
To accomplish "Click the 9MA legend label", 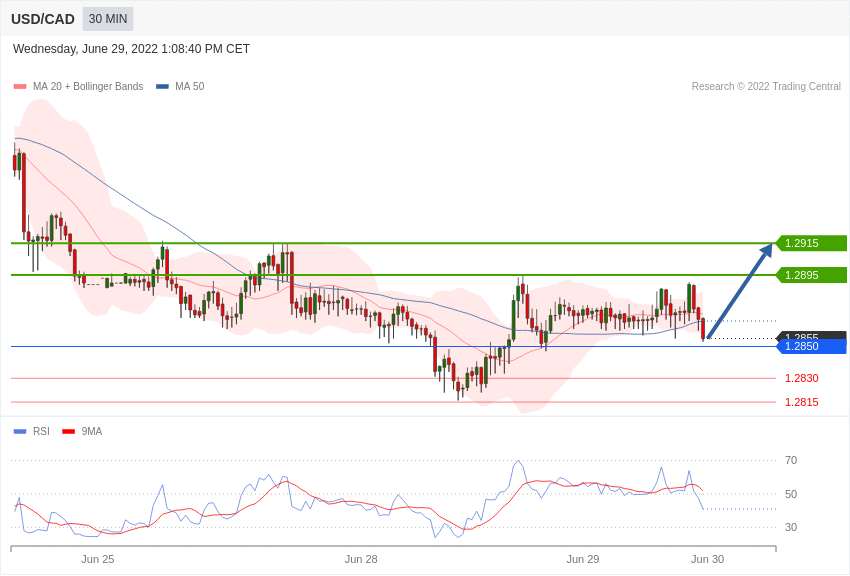I will 92,432.
